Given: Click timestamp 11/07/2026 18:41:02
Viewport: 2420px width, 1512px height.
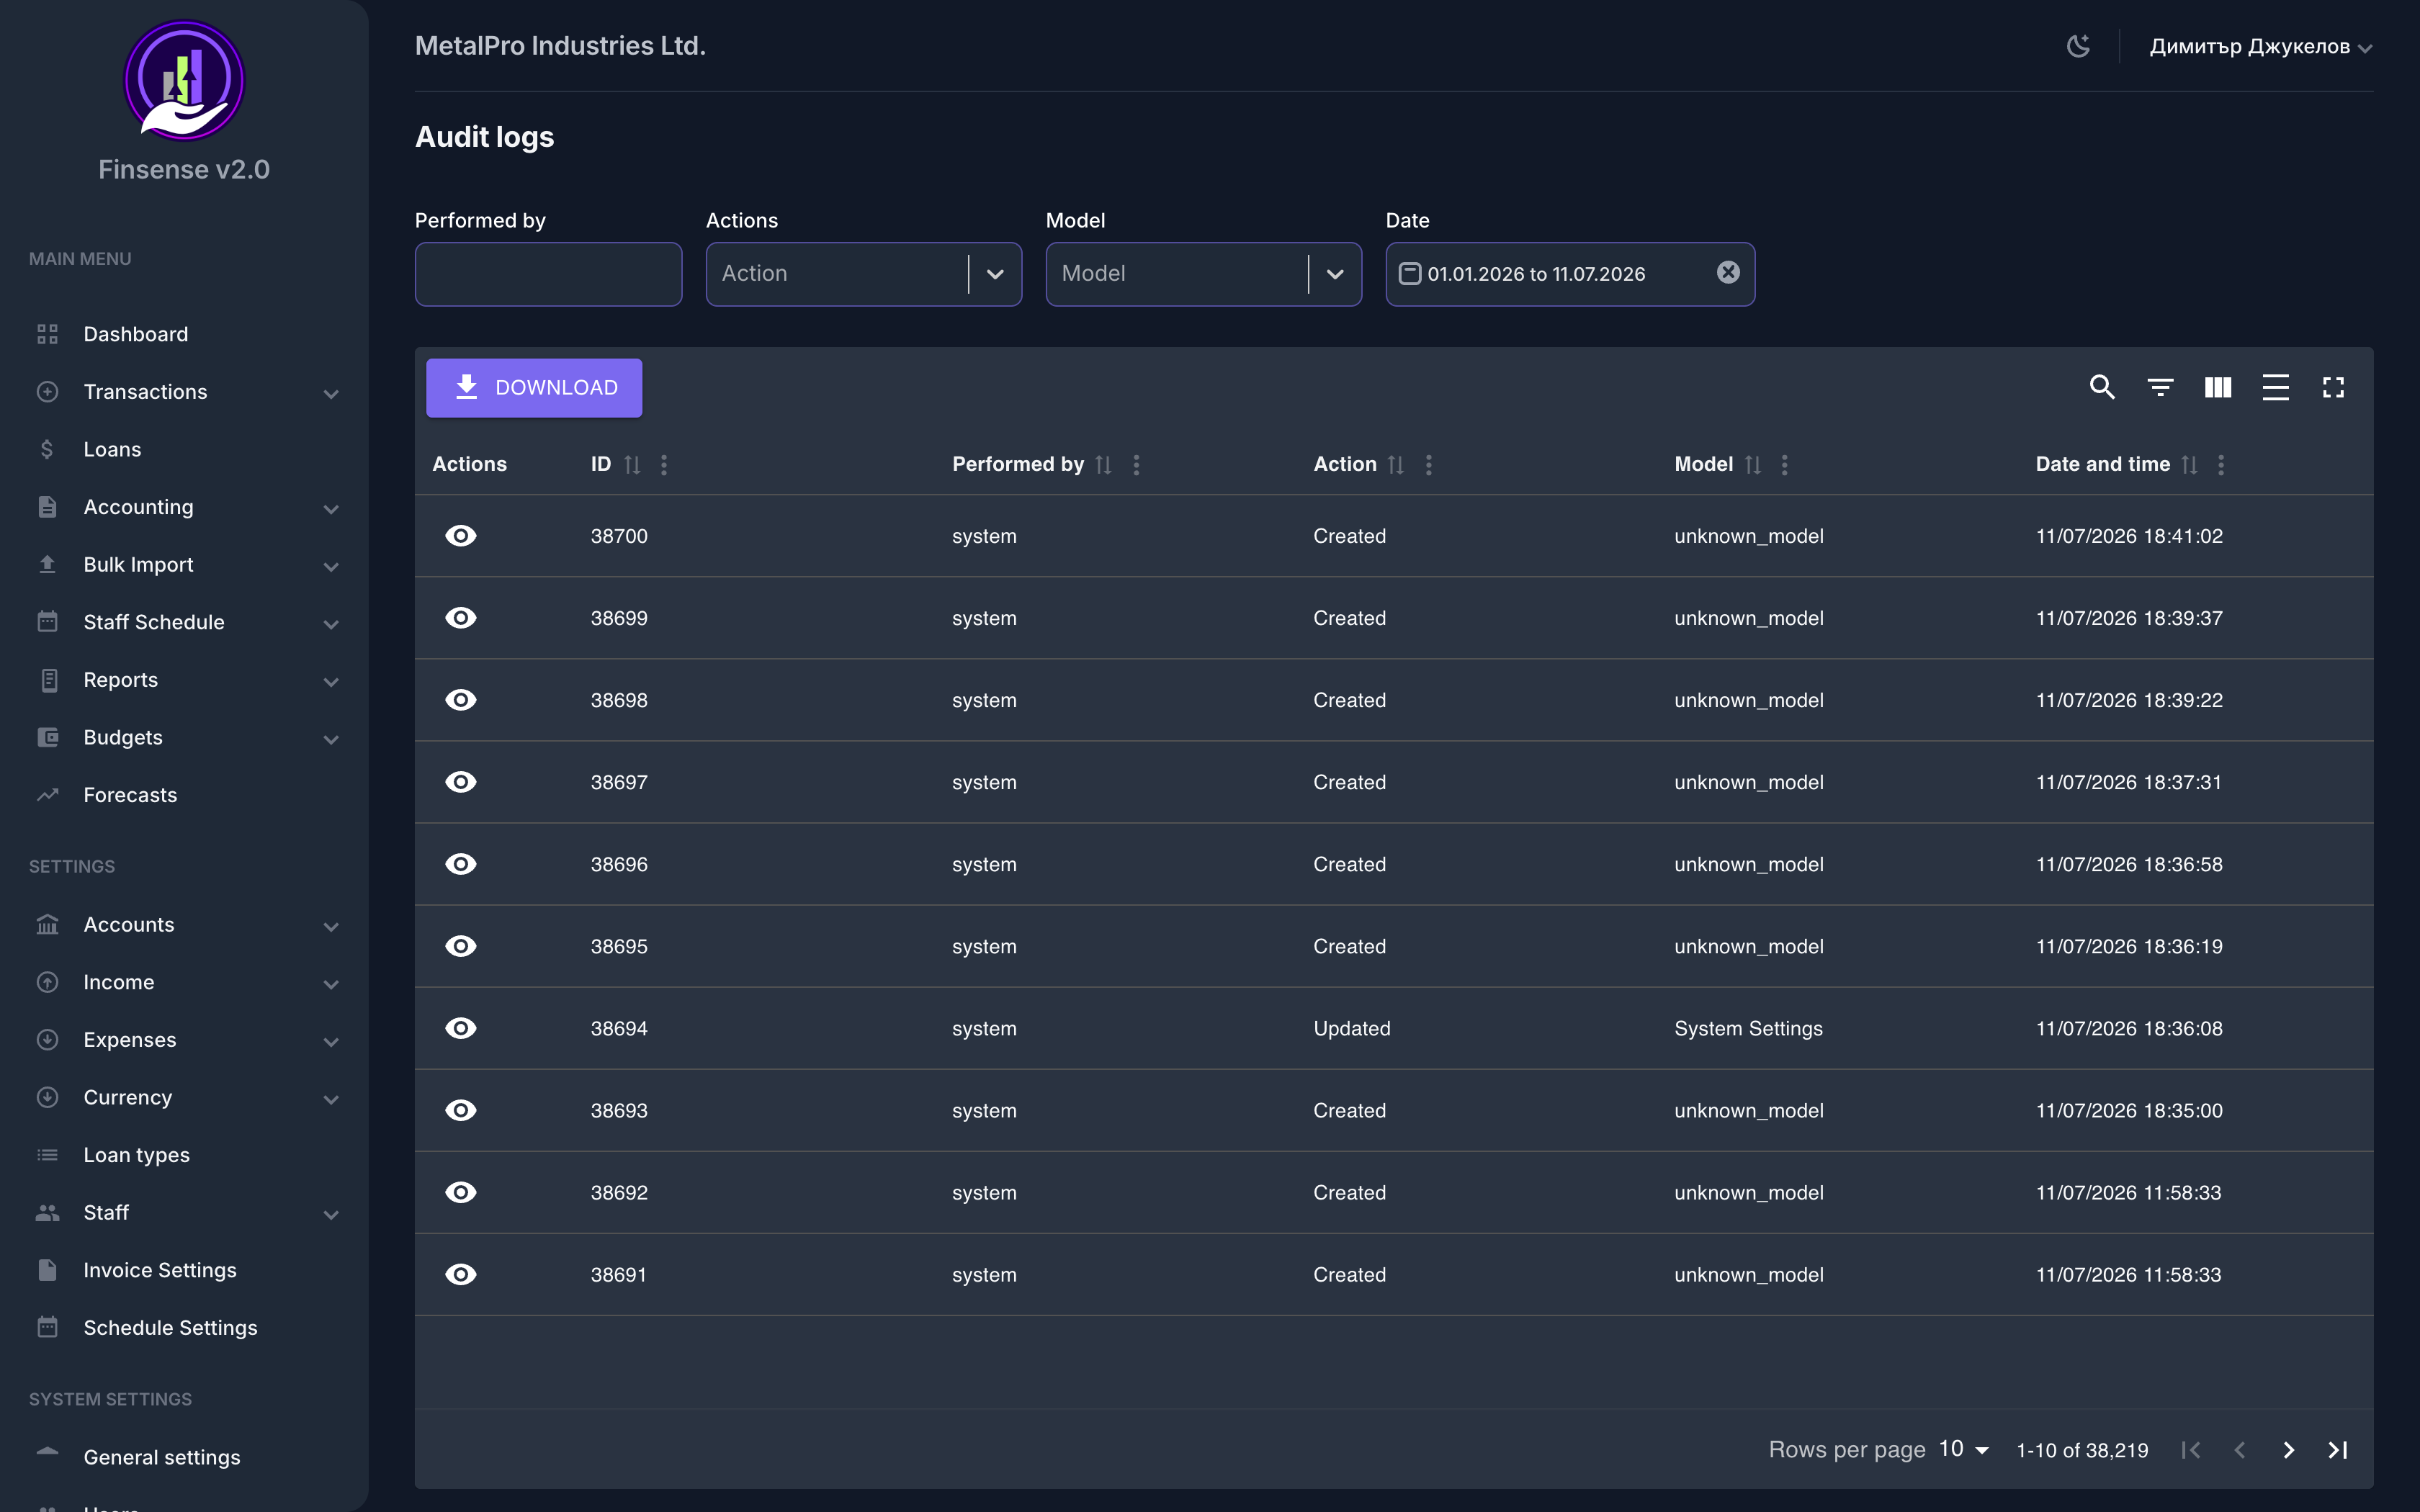Looking at the screenshot, I should (x=2129, y=536).
